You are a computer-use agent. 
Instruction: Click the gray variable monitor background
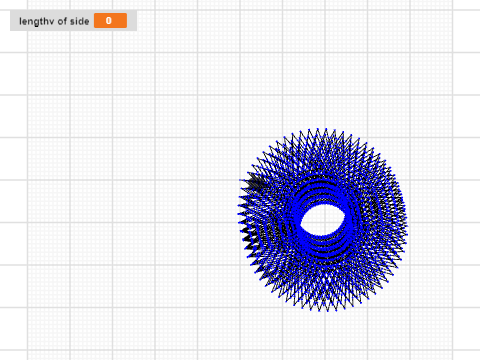73,21
